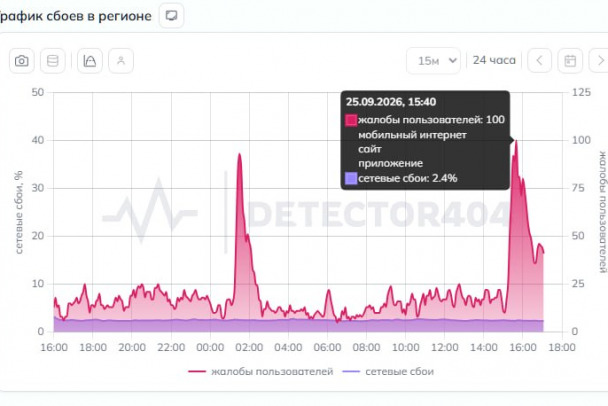
Task: Go to previous period with left arrow
Action: [539, 60]
